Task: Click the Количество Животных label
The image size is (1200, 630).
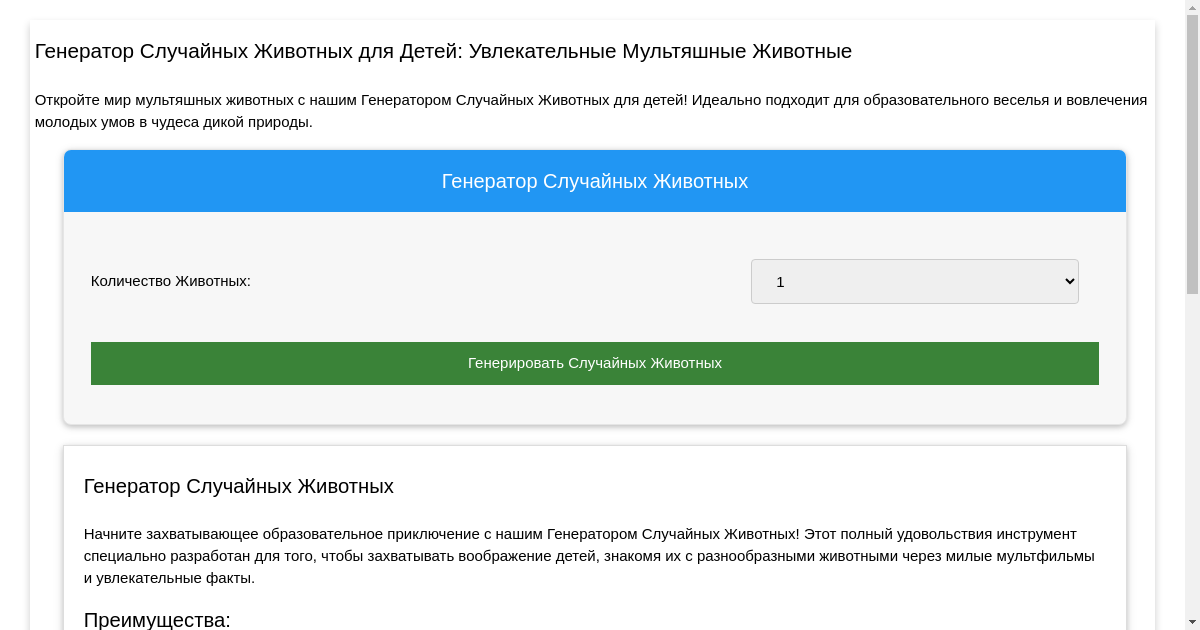Action: [171, 281]
